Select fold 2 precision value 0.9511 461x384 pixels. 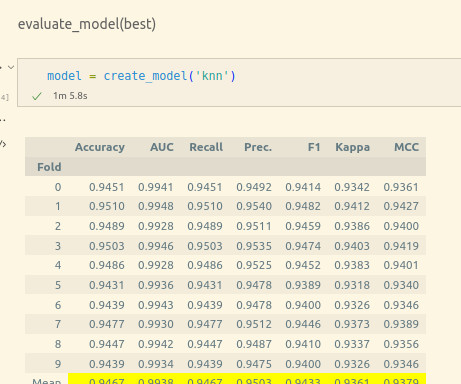(x=254, y=226)
